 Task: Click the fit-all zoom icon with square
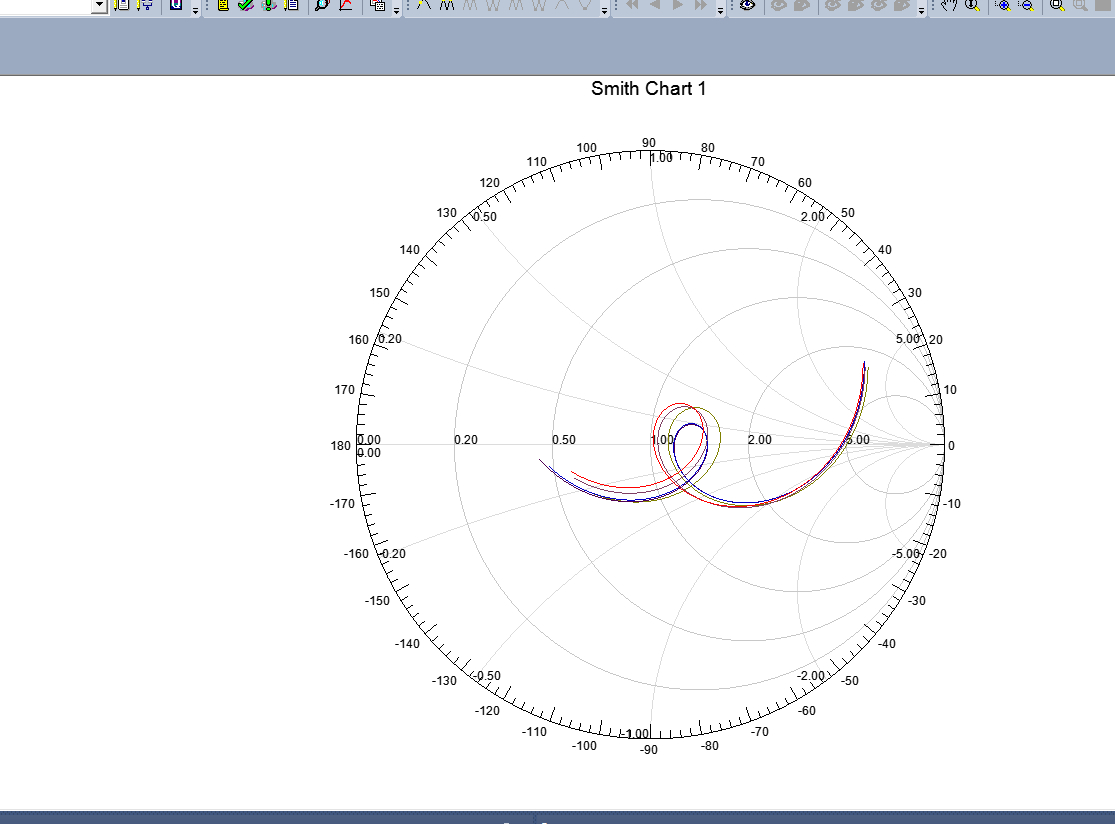(1057, 4)
